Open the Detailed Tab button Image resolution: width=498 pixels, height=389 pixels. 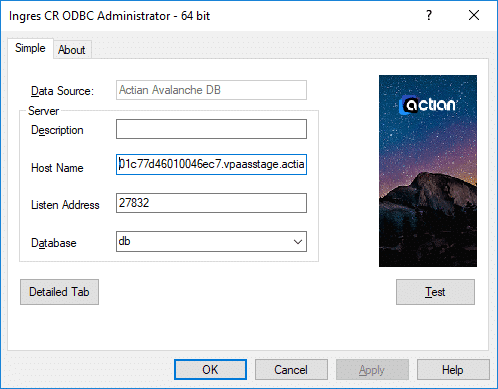pos(59,292)
